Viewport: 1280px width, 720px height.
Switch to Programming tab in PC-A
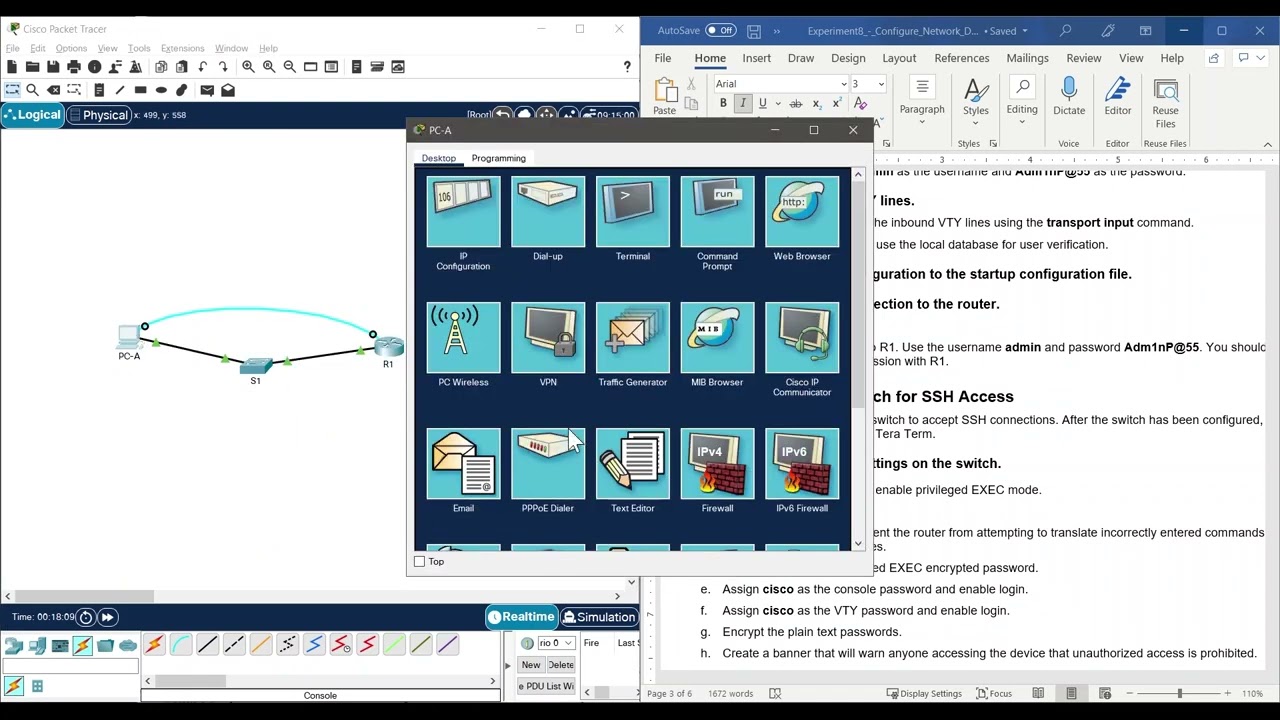[498, 158]
